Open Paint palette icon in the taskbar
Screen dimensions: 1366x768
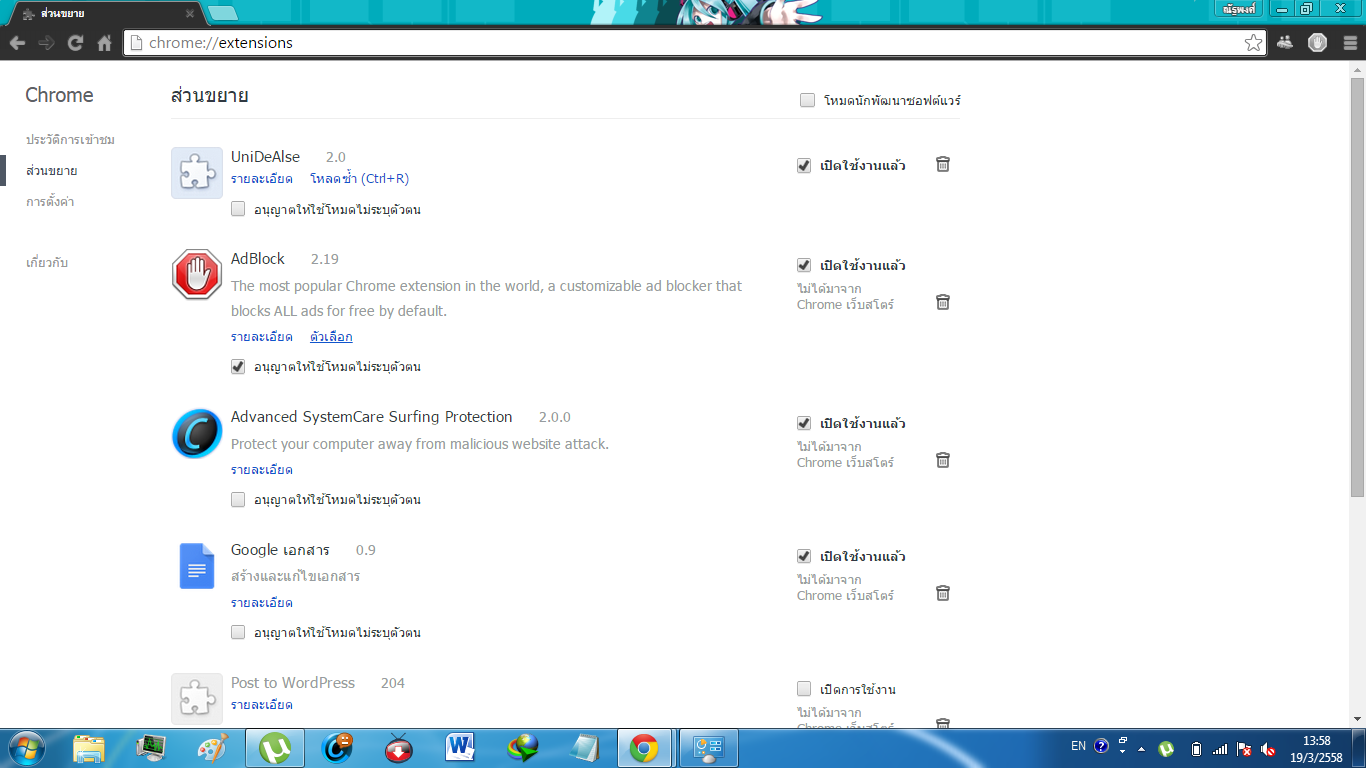(x=213, y=748)
